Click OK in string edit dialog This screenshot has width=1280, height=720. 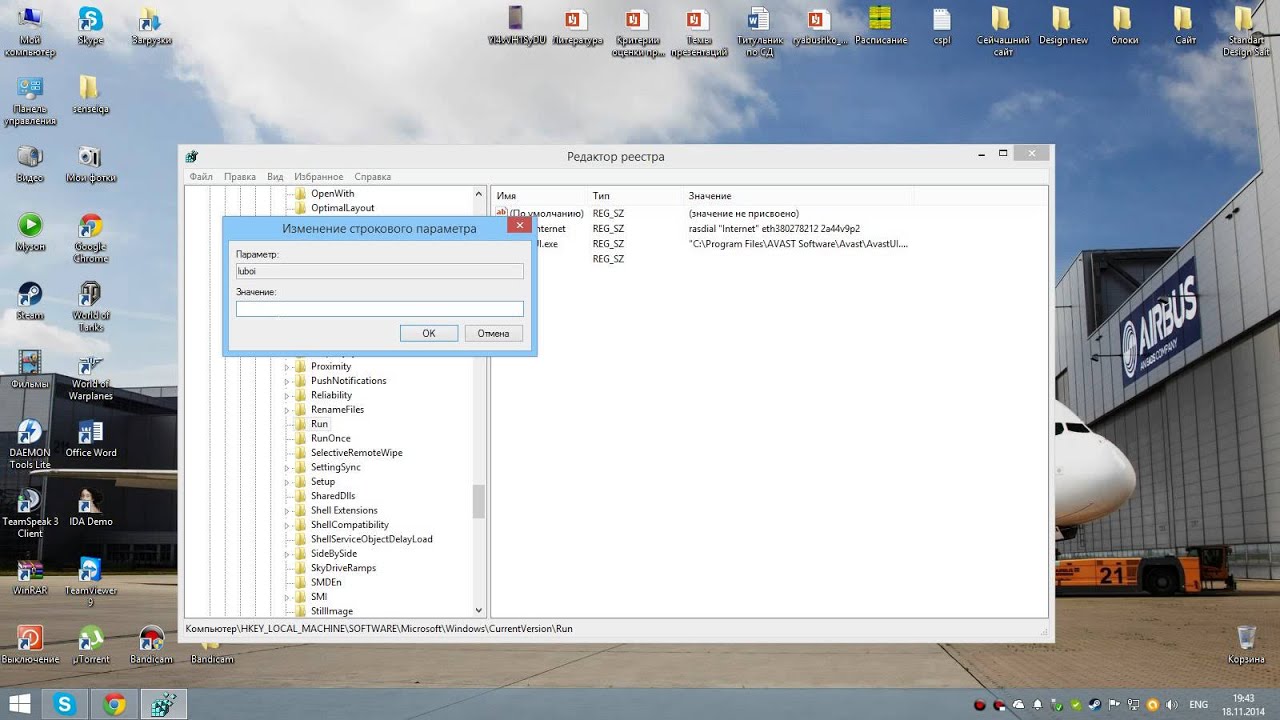pyautogui.click(x=429, y=333)
